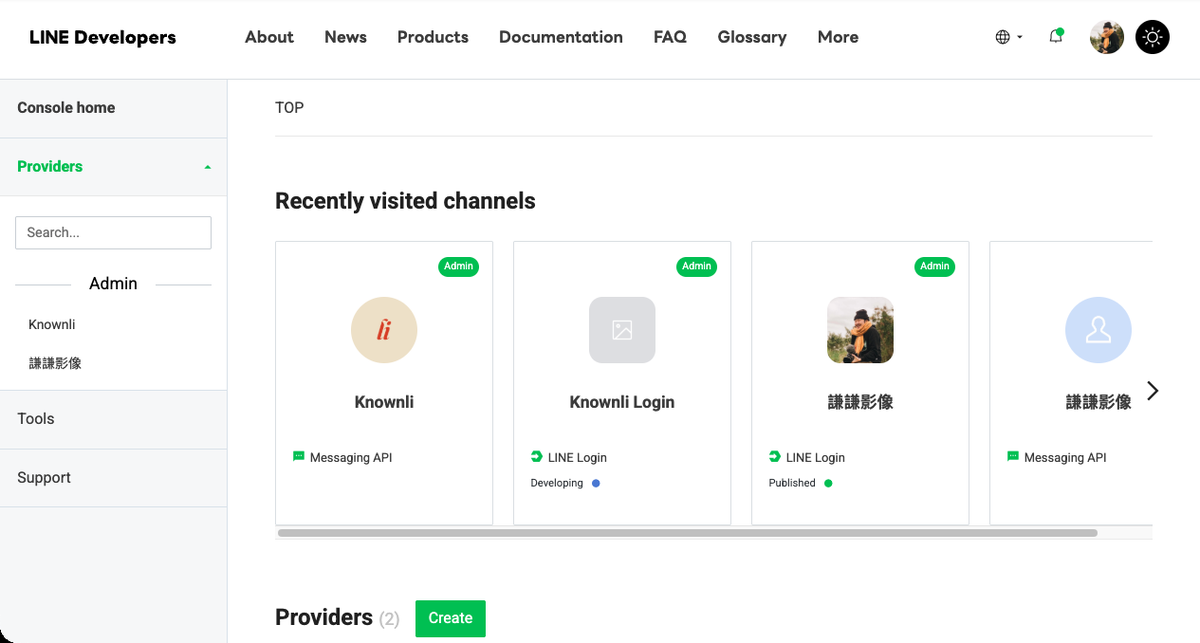Open the Glossary page

752,37
